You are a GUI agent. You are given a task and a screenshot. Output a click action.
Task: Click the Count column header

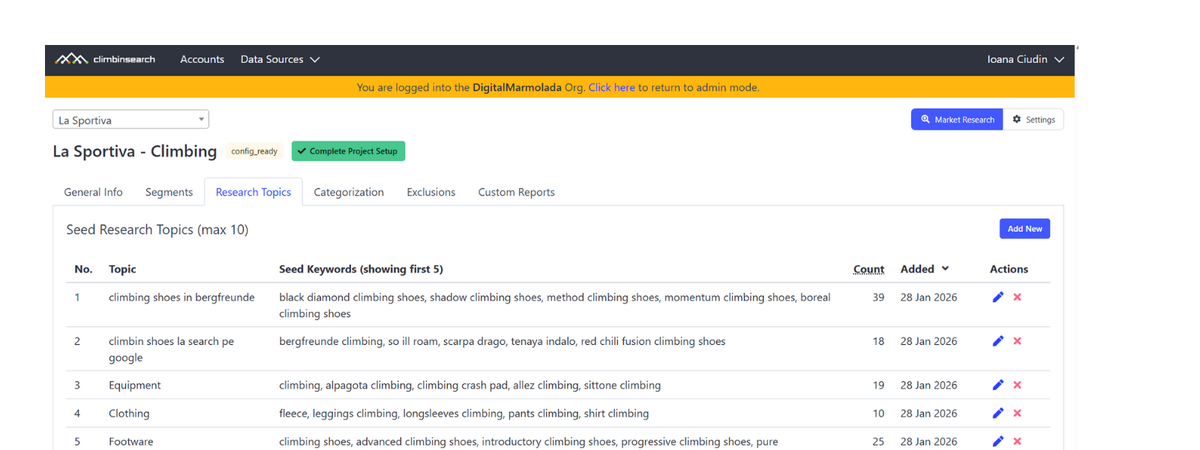click(869, 269)
